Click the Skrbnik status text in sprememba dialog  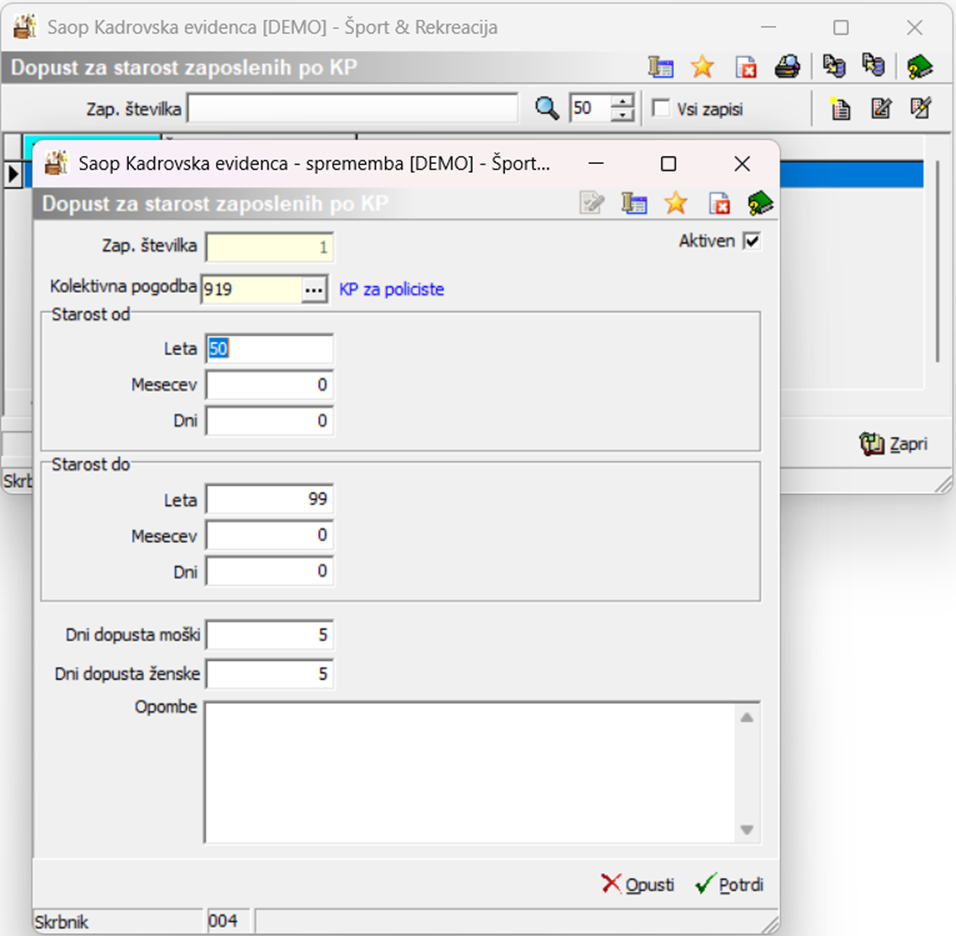pyautogui.click(x=62, y=921)
